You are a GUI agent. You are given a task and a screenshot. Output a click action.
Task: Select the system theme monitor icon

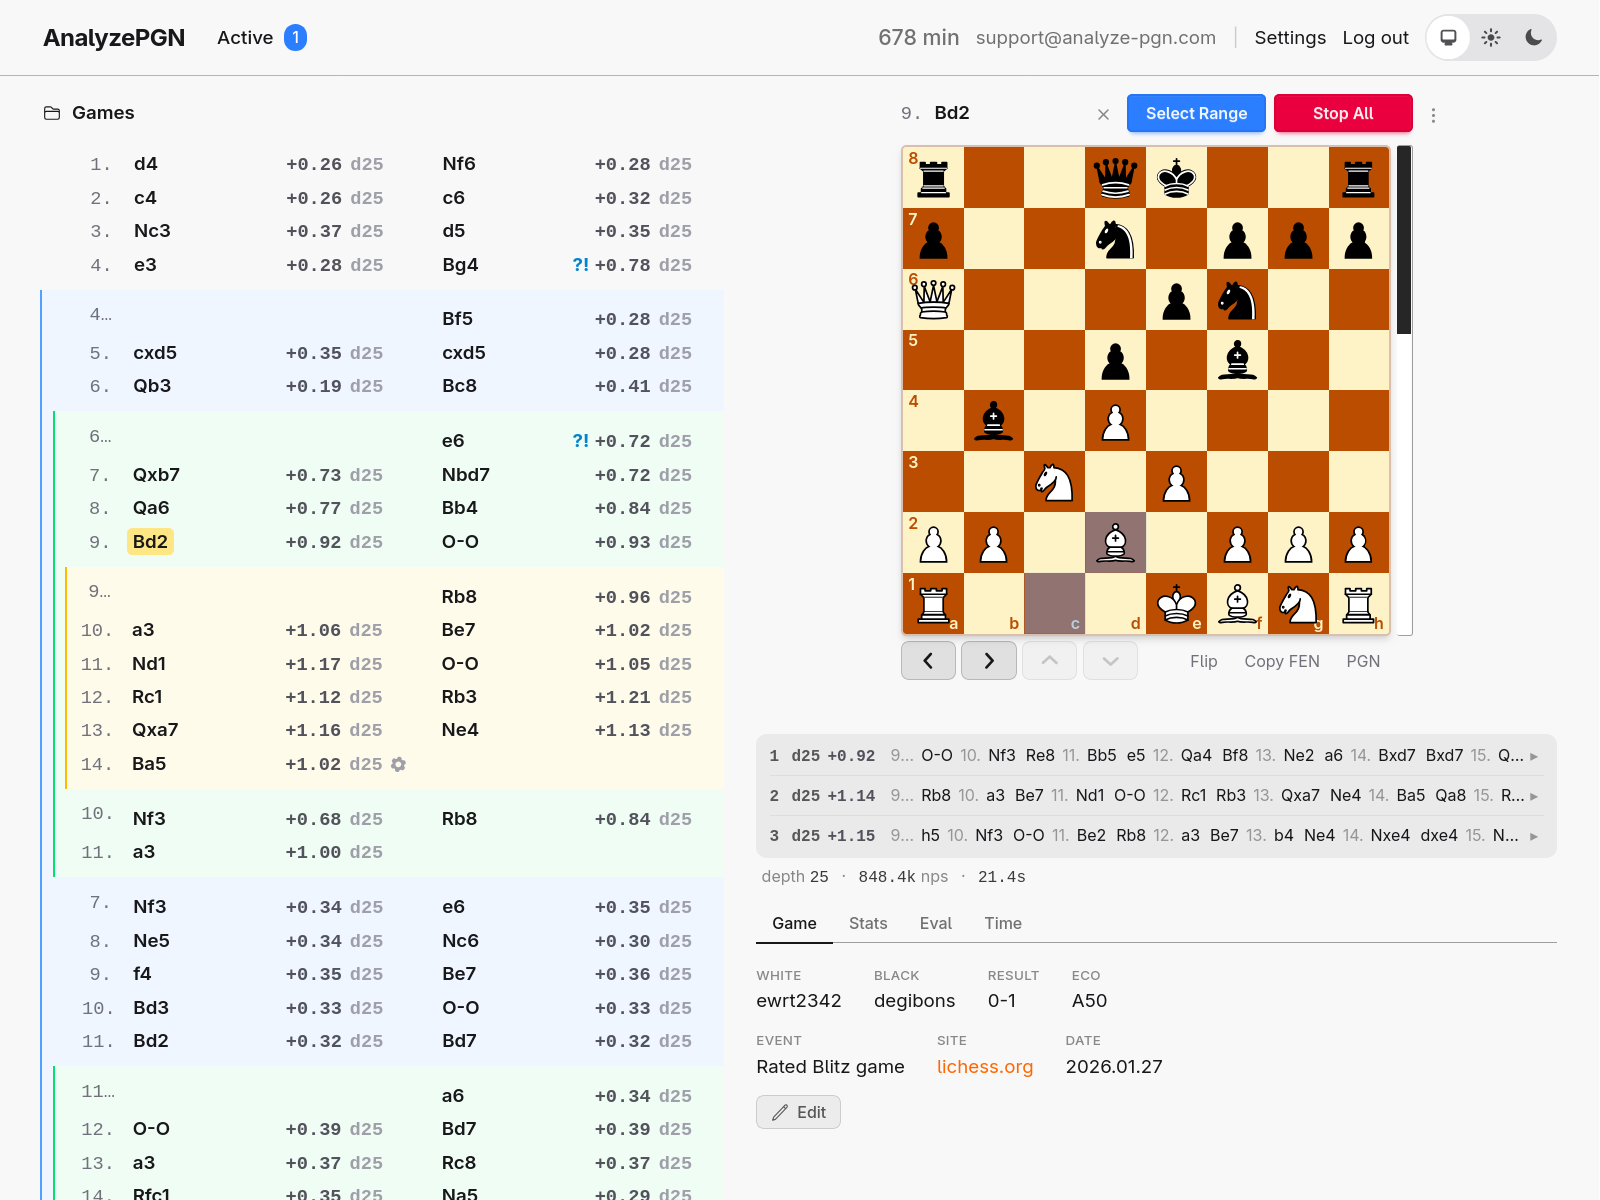(1448, 38)
